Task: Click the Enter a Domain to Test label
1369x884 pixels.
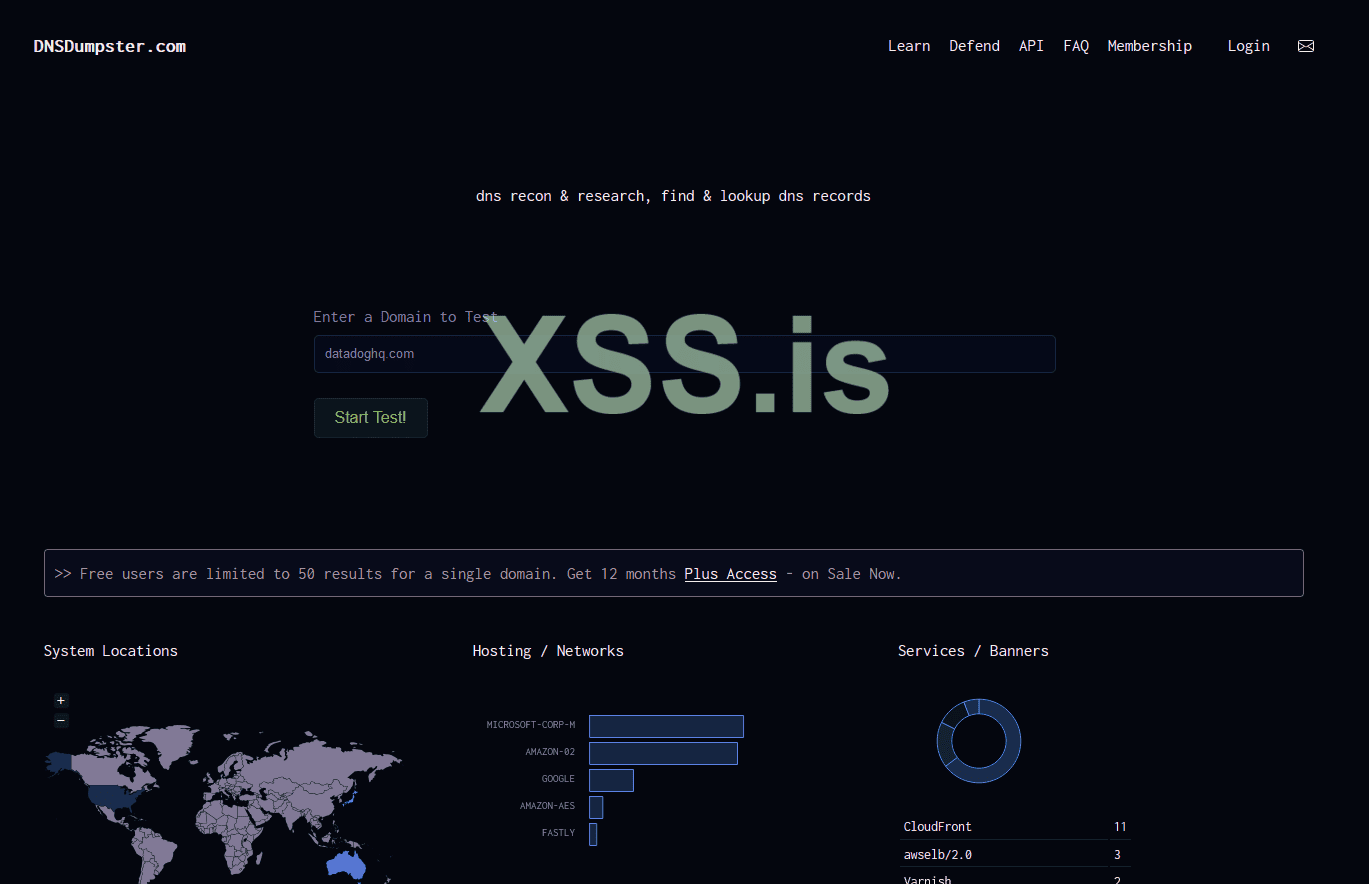Action: pos(405,317)
